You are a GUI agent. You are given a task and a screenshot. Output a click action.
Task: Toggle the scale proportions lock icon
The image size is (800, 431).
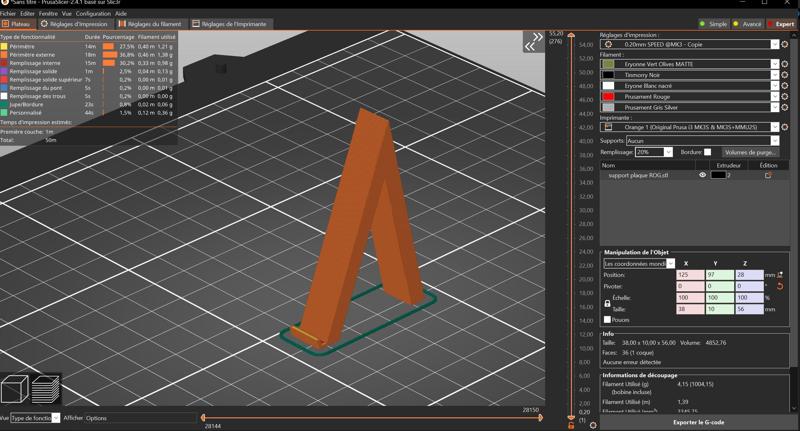click(x=607, y=303)
